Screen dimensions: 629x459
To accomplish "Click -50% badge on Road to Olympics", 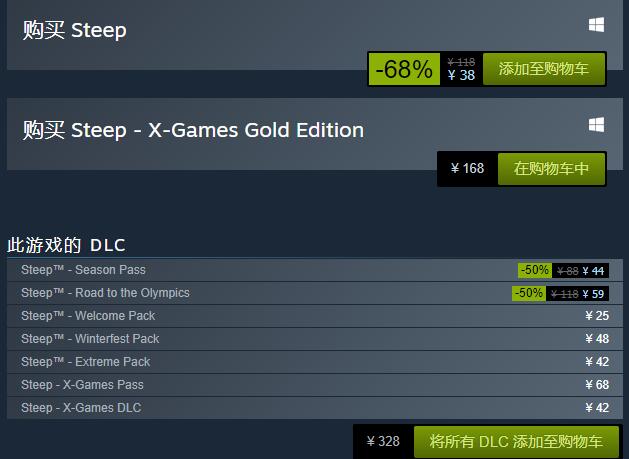I will pyautogui.click(x=528, y=293).
